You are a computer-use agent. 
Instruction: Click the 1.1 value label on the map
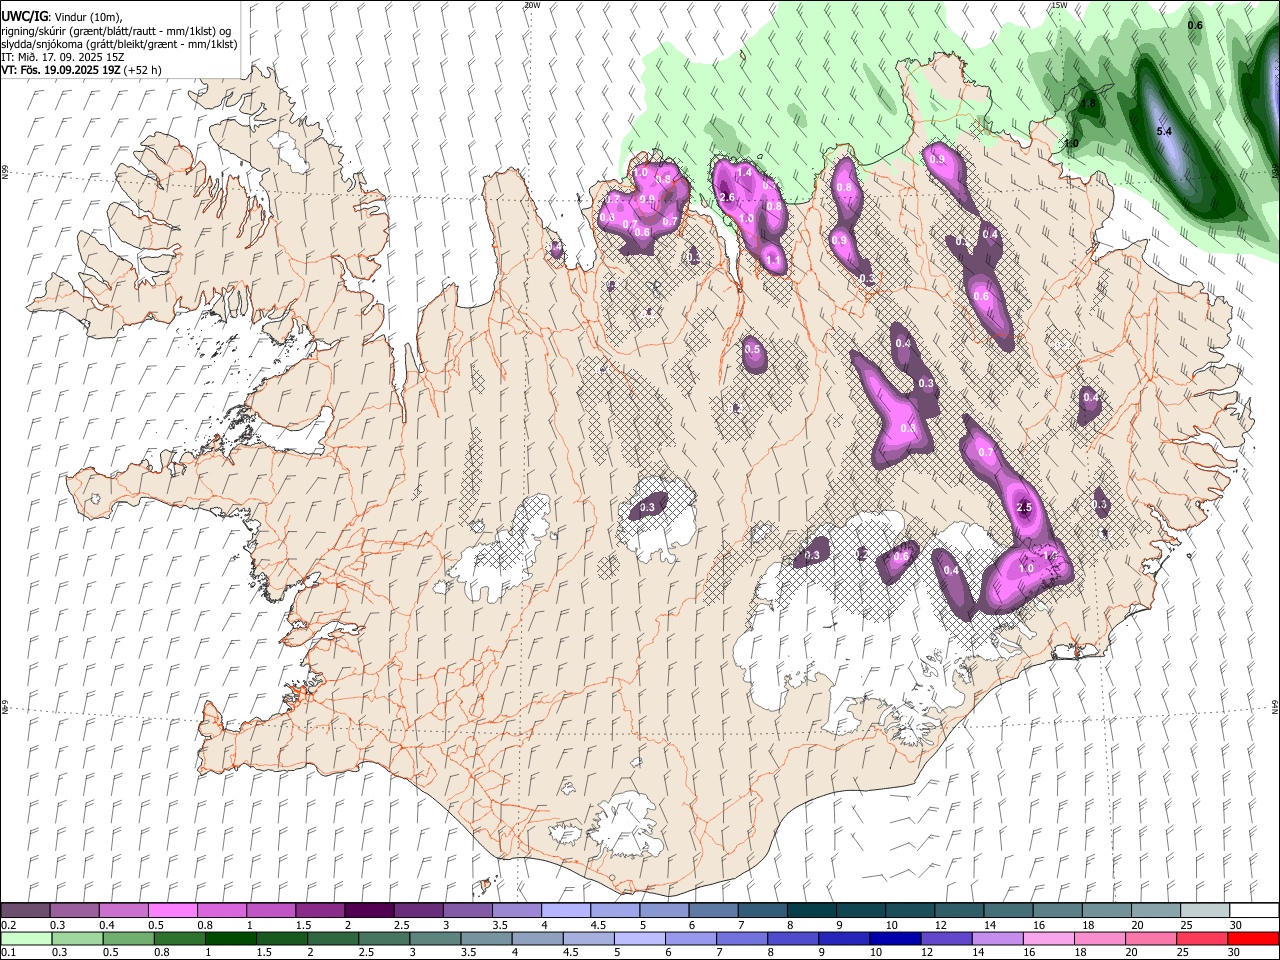pyautogui.click(x=772, y=260)
